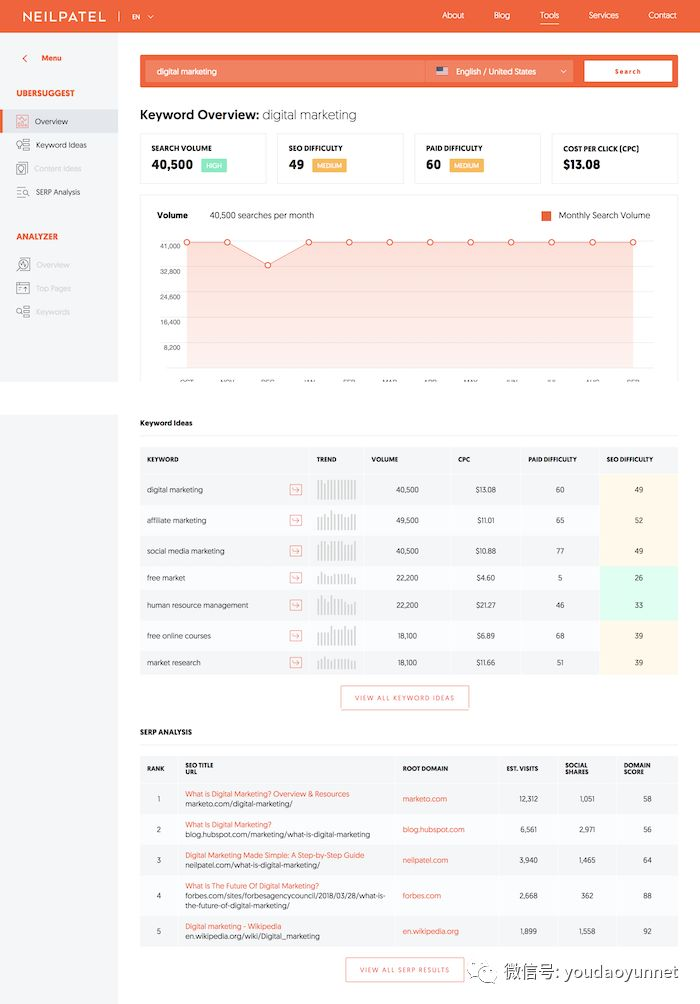Open 'Digital Marketing Made Simple' result link
Screen dimensions: 700x1004
pyautogui.click(x=275, y=855)
